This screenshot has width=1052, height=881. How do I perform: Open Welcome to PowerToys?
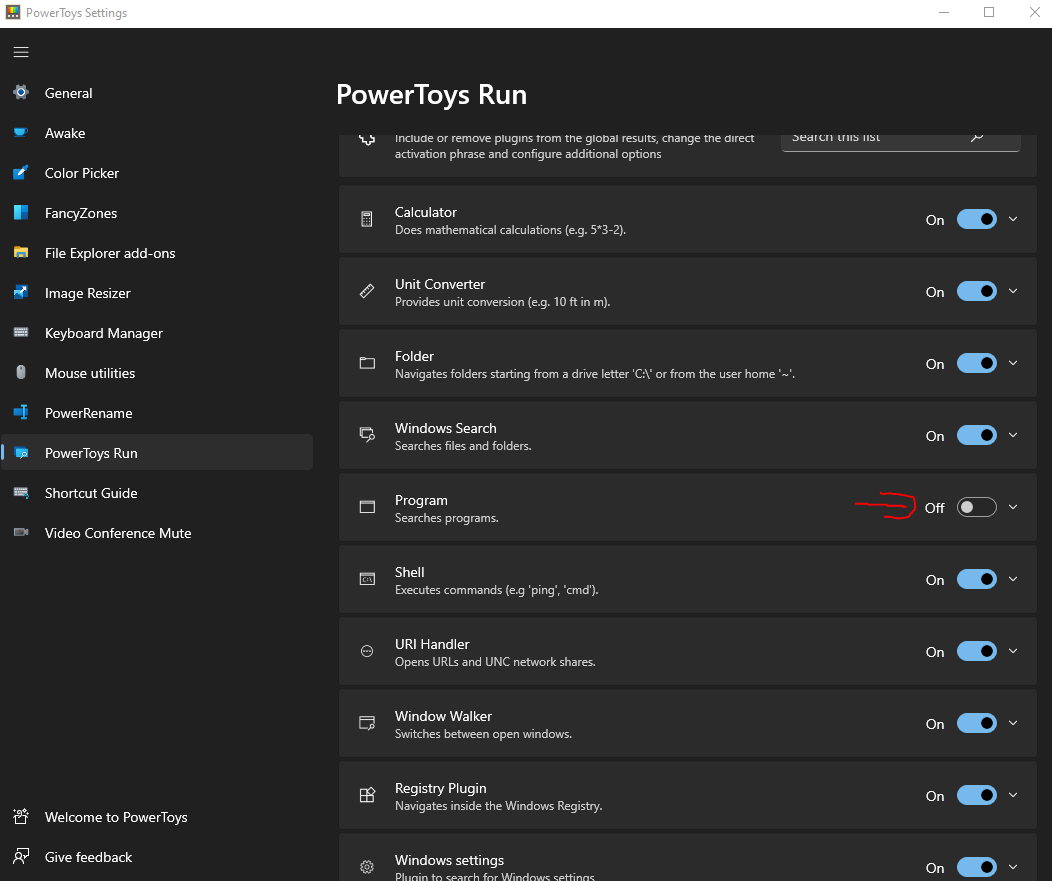point(117,817)
